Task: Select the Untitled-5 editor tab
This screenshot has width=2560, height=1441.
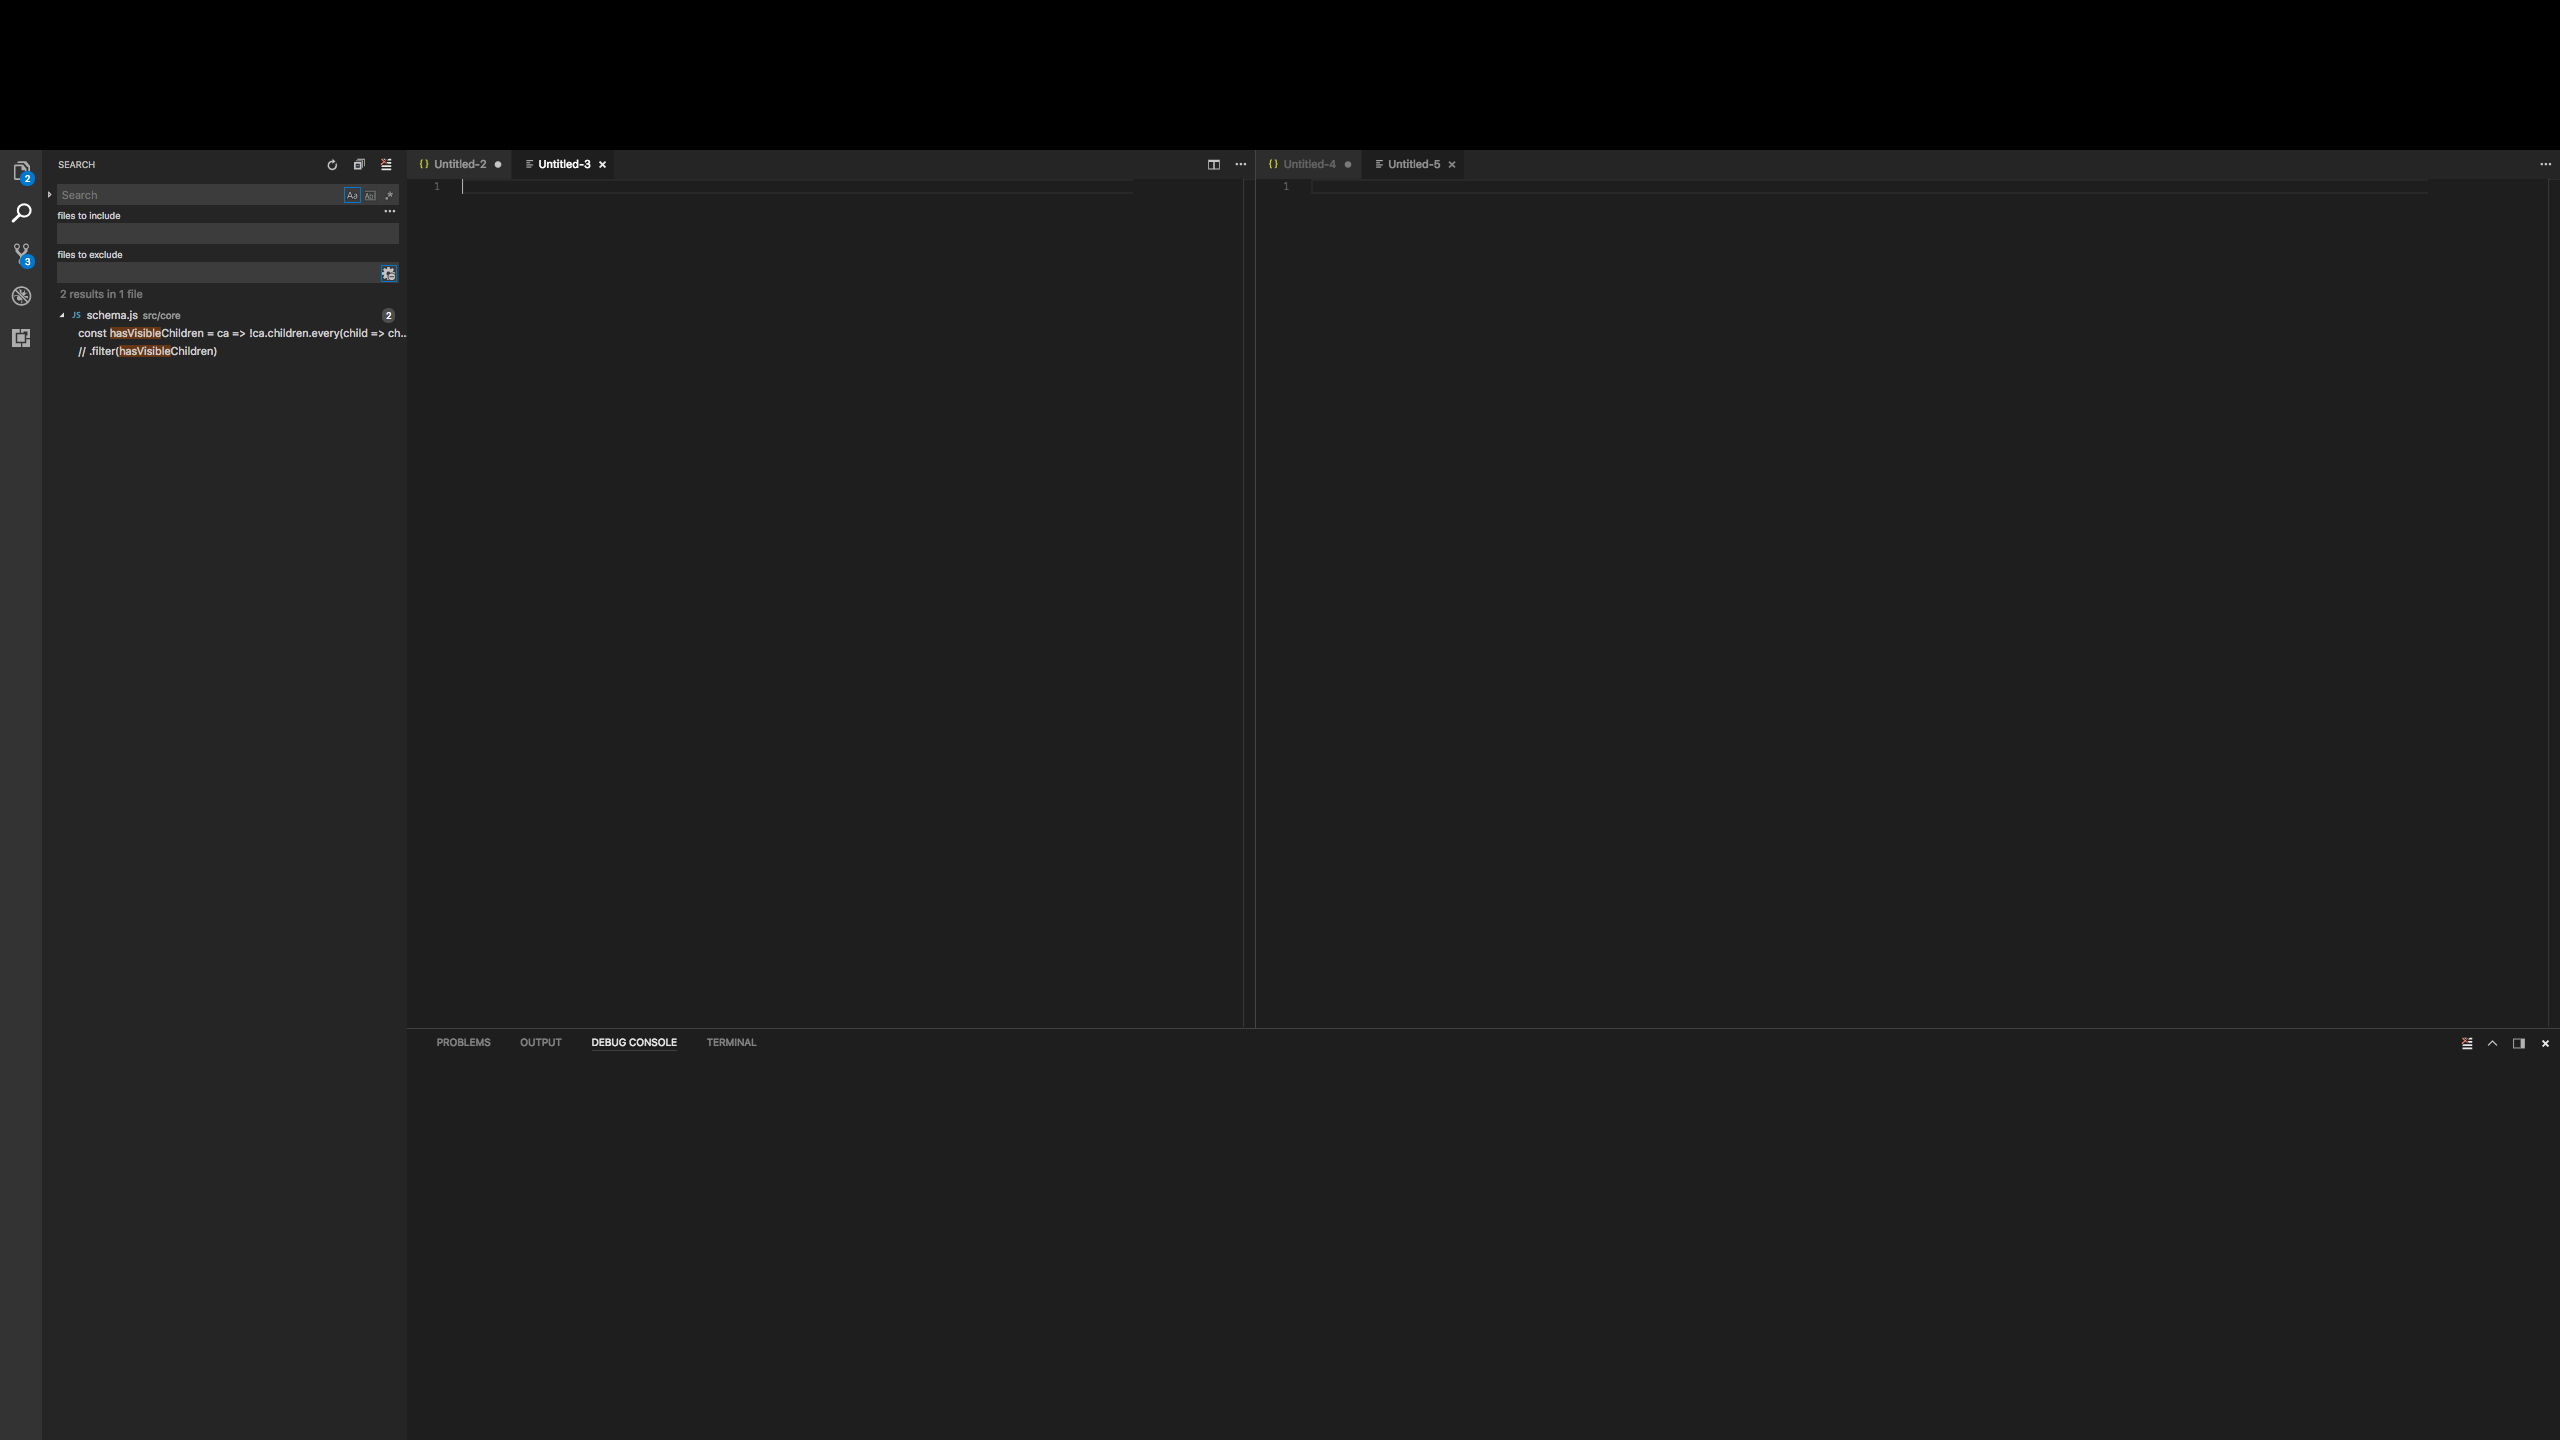Action: (1413, 164)
